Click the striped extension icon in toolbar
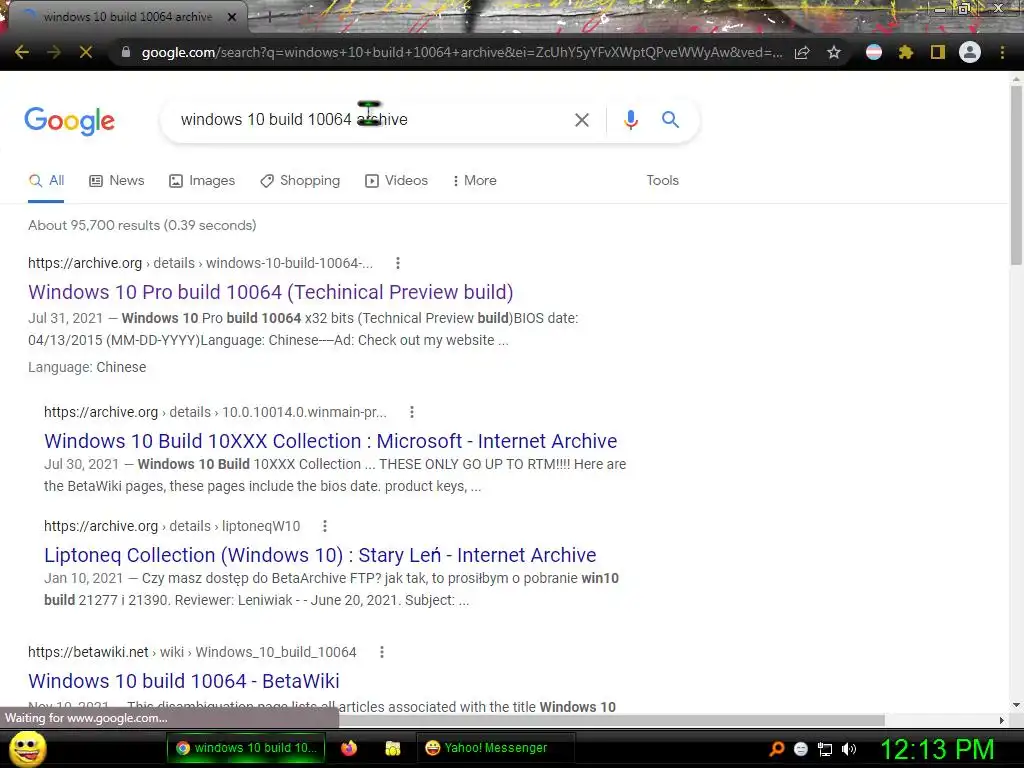1024x768 pixels. pyautogui.click(x=874, y=52)
